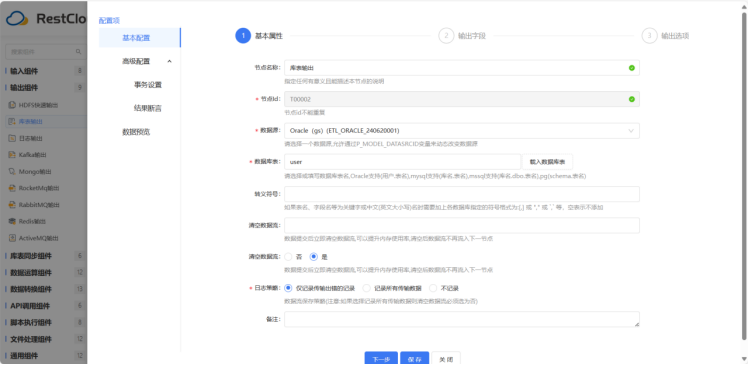Select the RocketMq输出 component icon
The height and width of the screenshot is (365, 748).
[12, 188]
